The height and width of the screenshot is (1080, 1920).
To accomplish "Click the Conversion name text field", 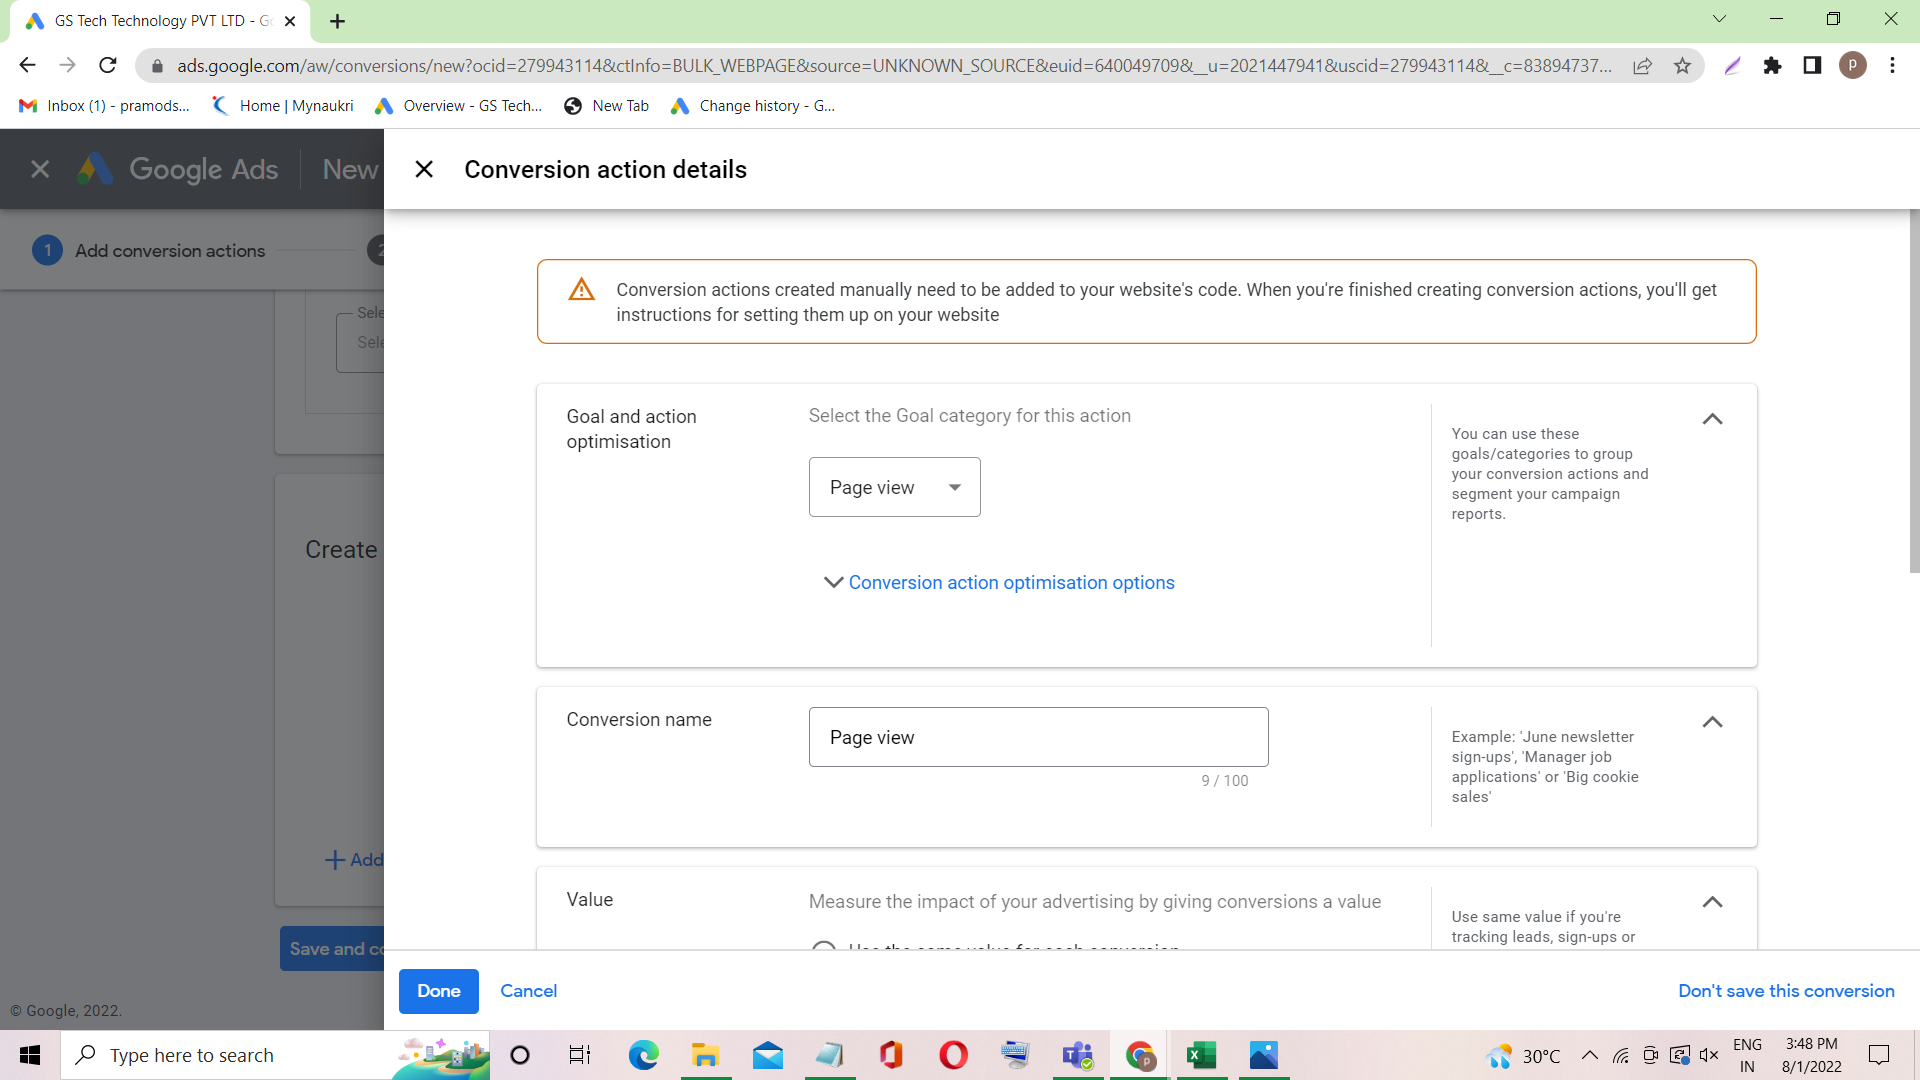I will (x=1038, y=737).
